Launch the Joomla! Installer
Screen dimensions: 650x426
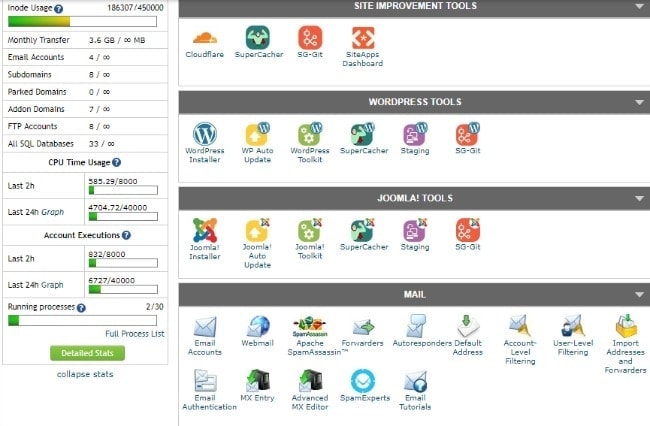(205, 239)
